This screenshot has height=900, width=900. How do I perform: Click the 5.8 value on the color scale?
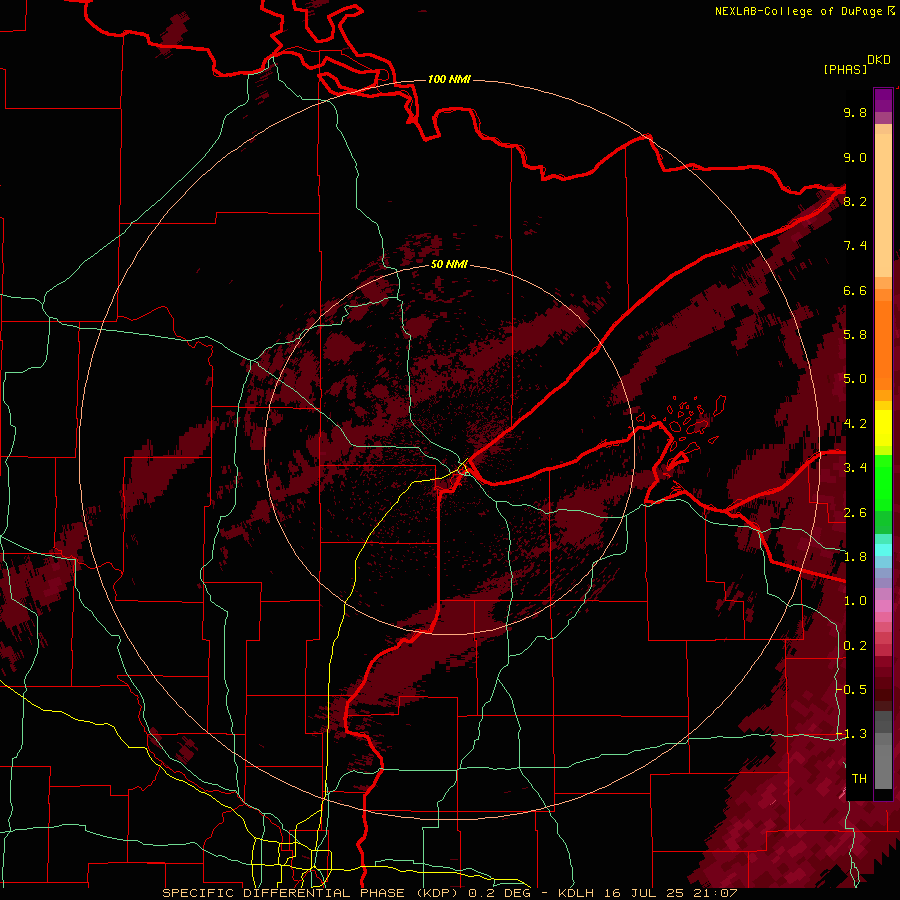pos(855,335)
